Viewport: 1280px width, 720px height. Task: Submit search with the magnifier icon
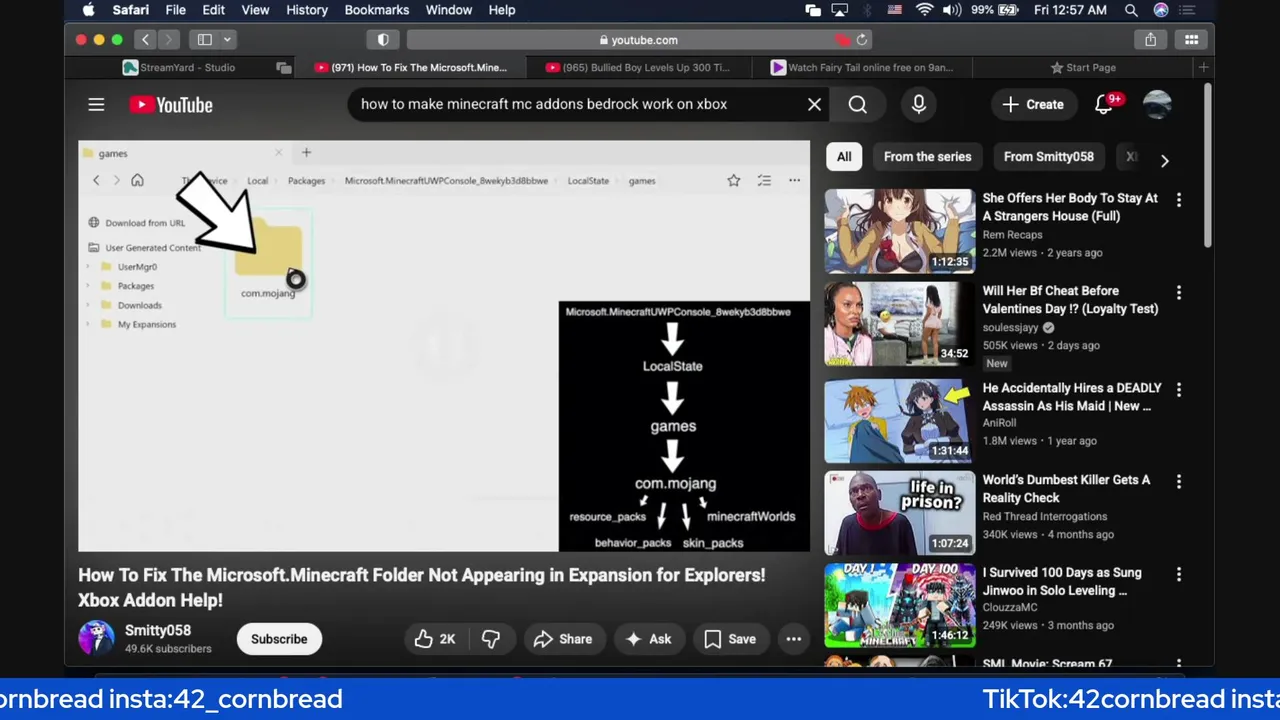click(x=857, y=104)
